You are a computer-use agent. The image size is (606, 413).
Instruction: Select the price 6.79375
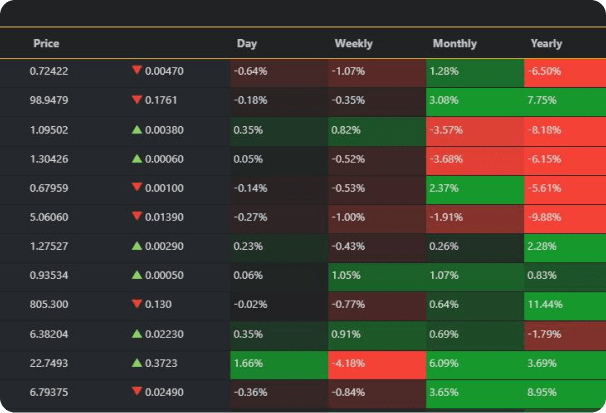click(49, 392)
